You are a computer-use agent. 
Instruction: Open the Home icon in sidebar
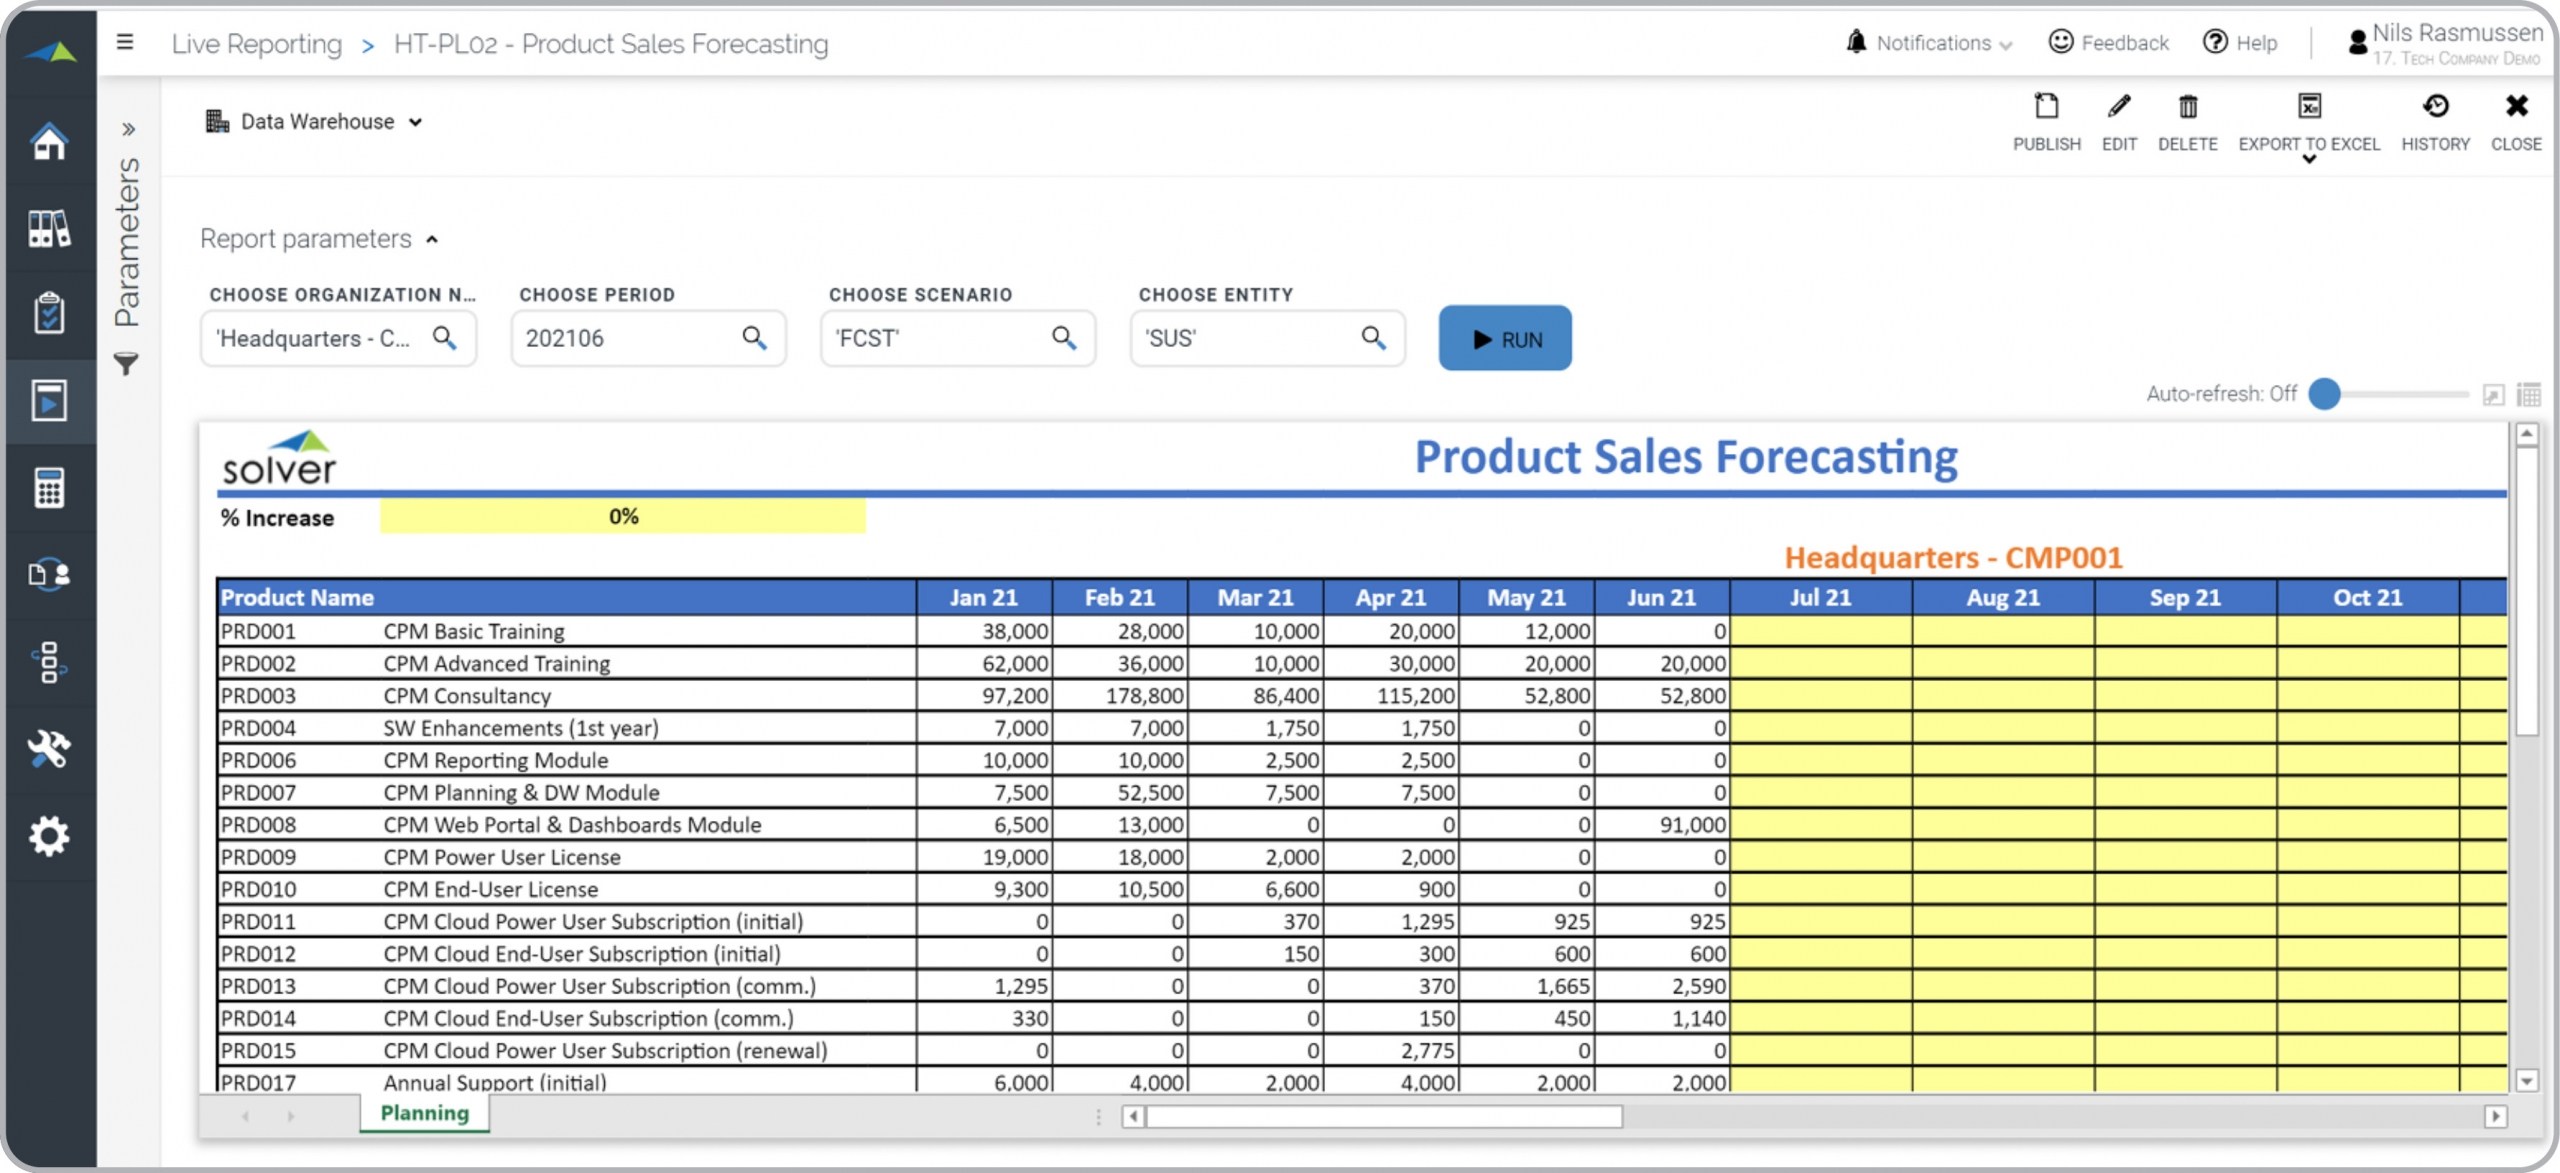[49, 141]
